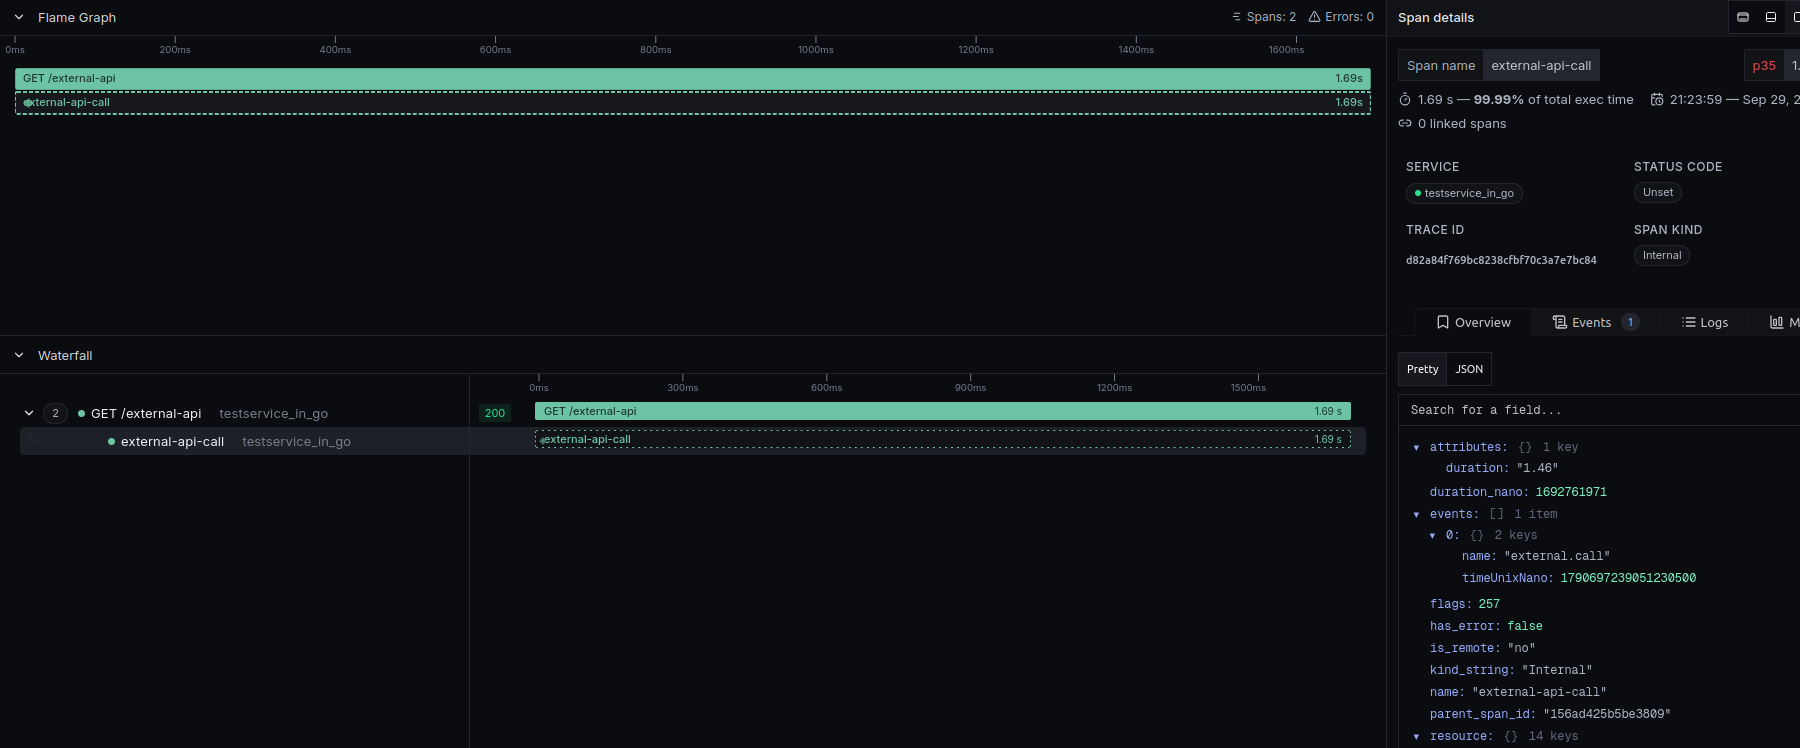This screenshot has width=1800, height=748.
Task: Collapse the events array node
Action: pyautogui.click(x=1416, y=515)
